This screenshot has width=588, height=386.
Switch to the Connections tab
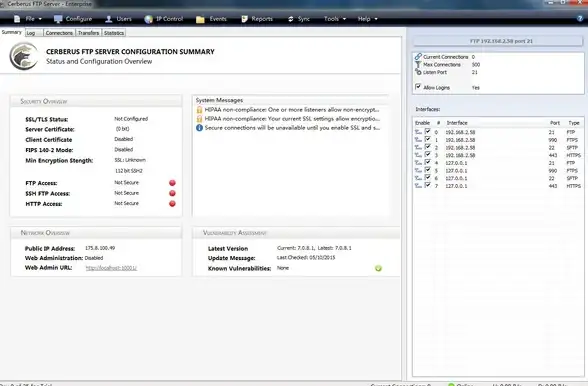[59, 33]
